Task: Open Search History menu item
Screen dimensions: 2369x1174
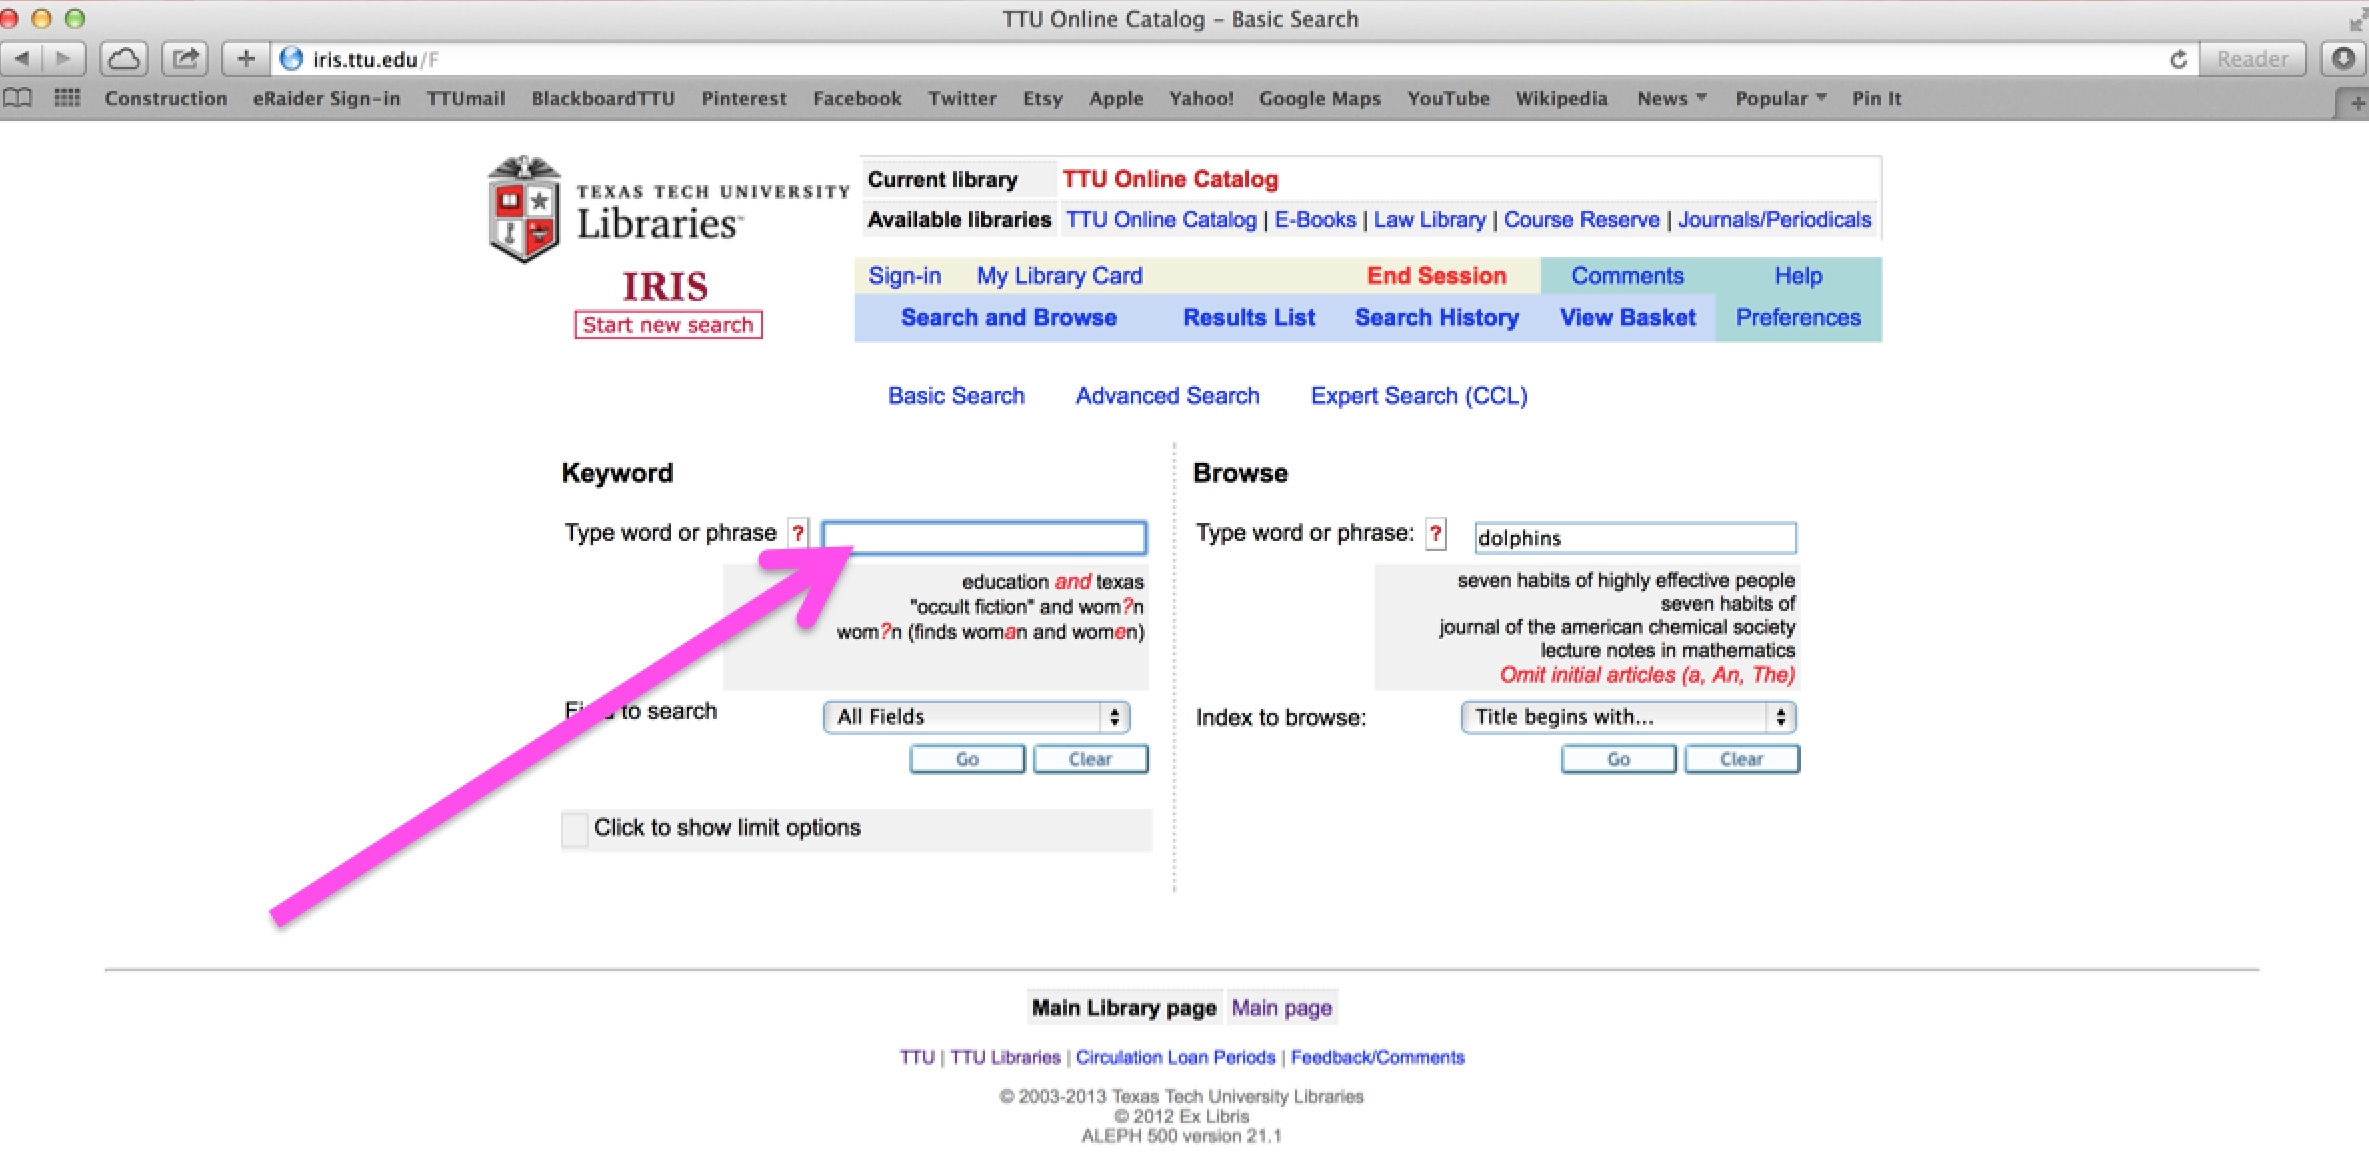Action: pos(1437,317)
